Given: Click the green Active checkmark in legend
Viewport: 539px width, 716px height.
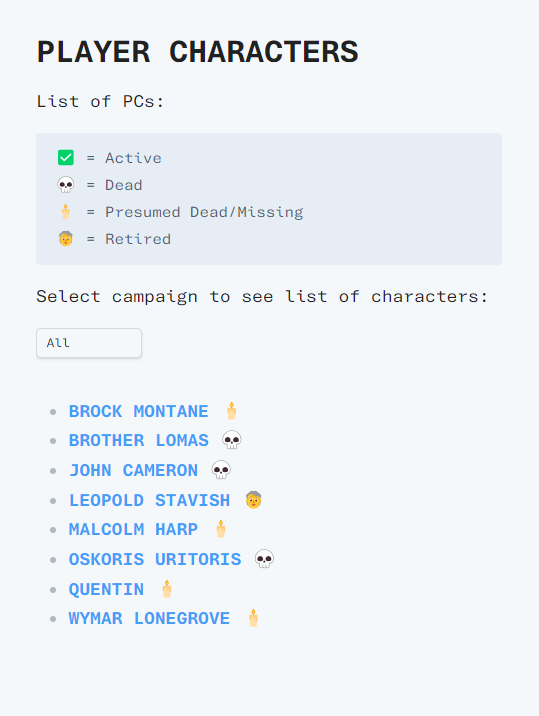Looking at the screenshot, I should 66,158.
